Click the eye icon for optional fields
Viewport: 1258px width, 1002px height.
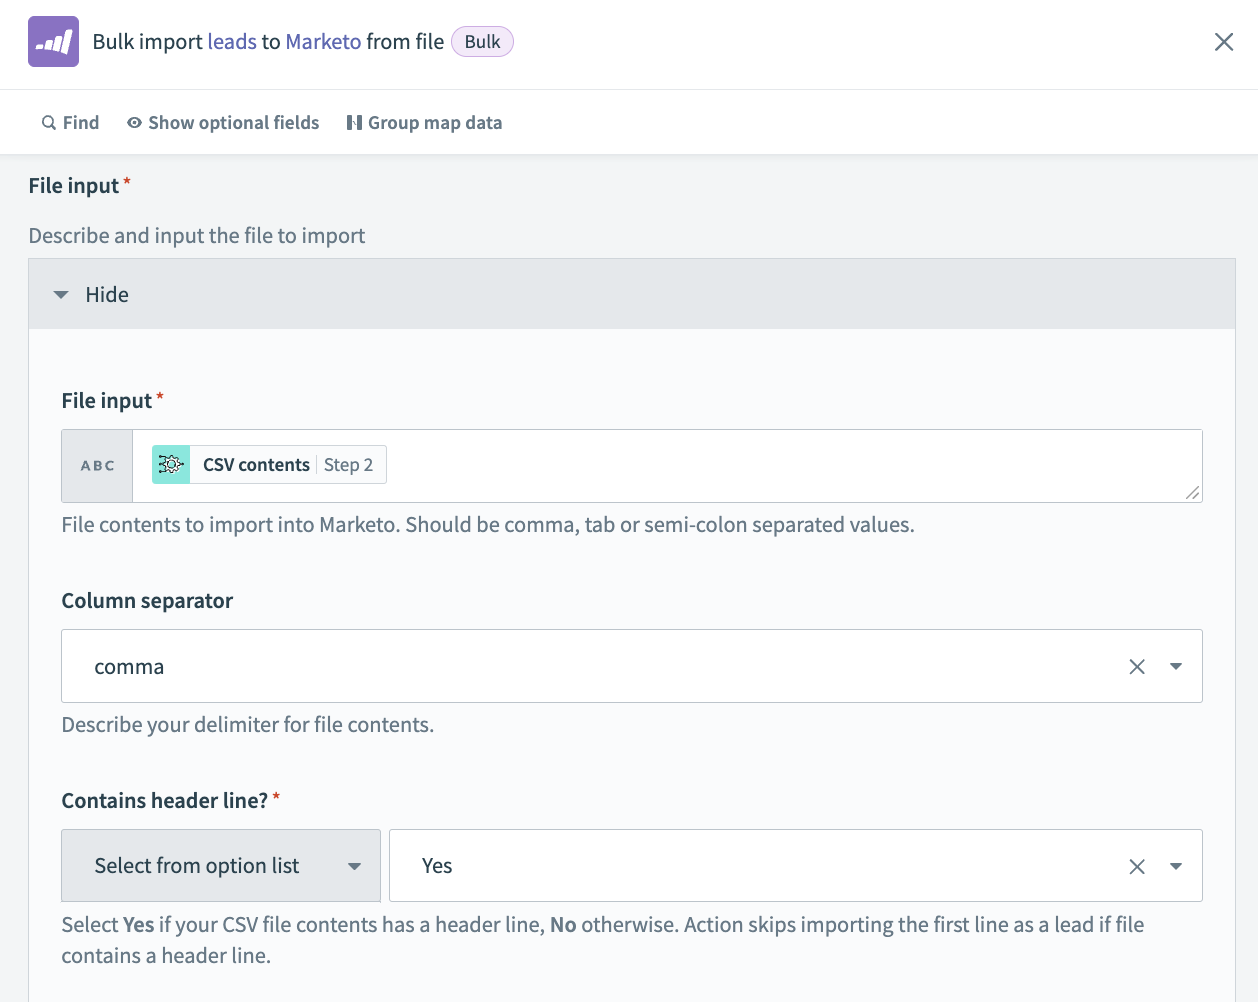pos(134,123)
